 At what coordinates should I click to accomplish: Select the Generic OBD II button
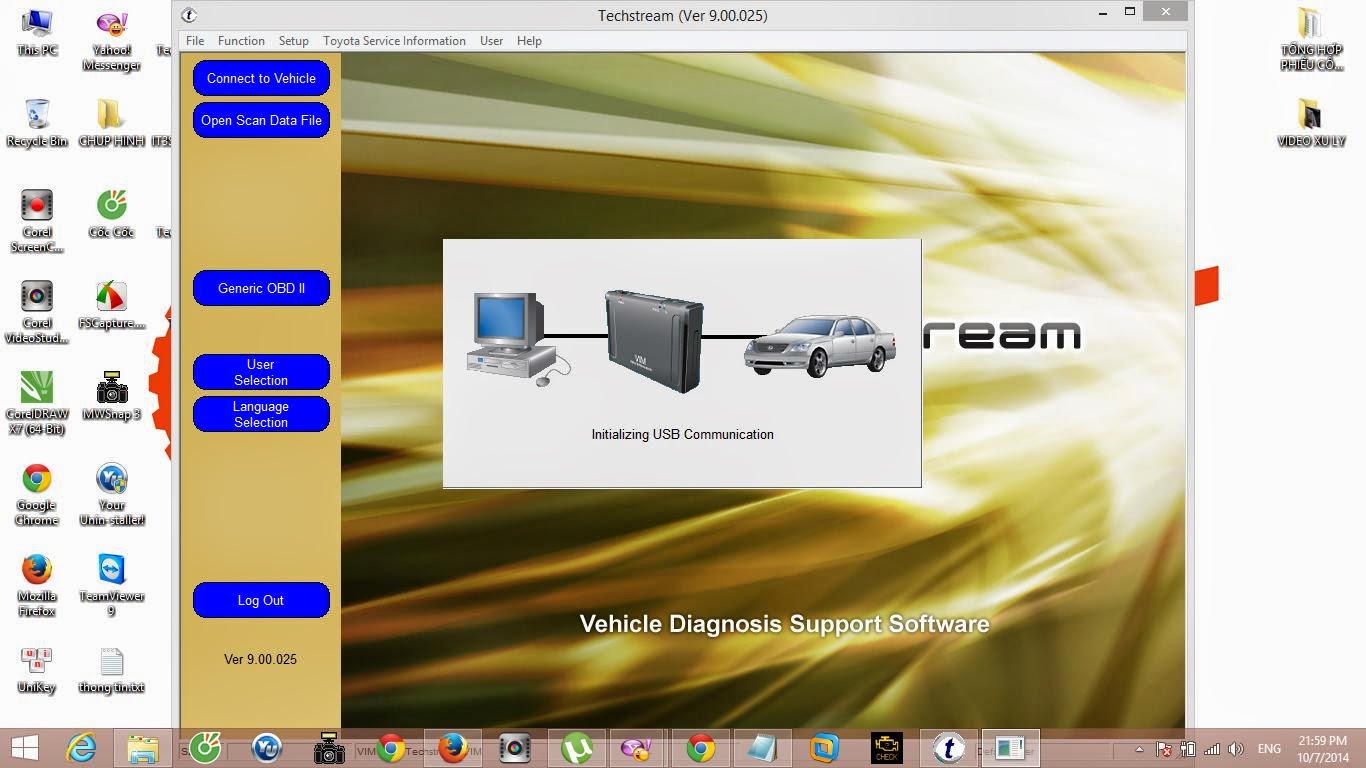(x=261, y=288)
